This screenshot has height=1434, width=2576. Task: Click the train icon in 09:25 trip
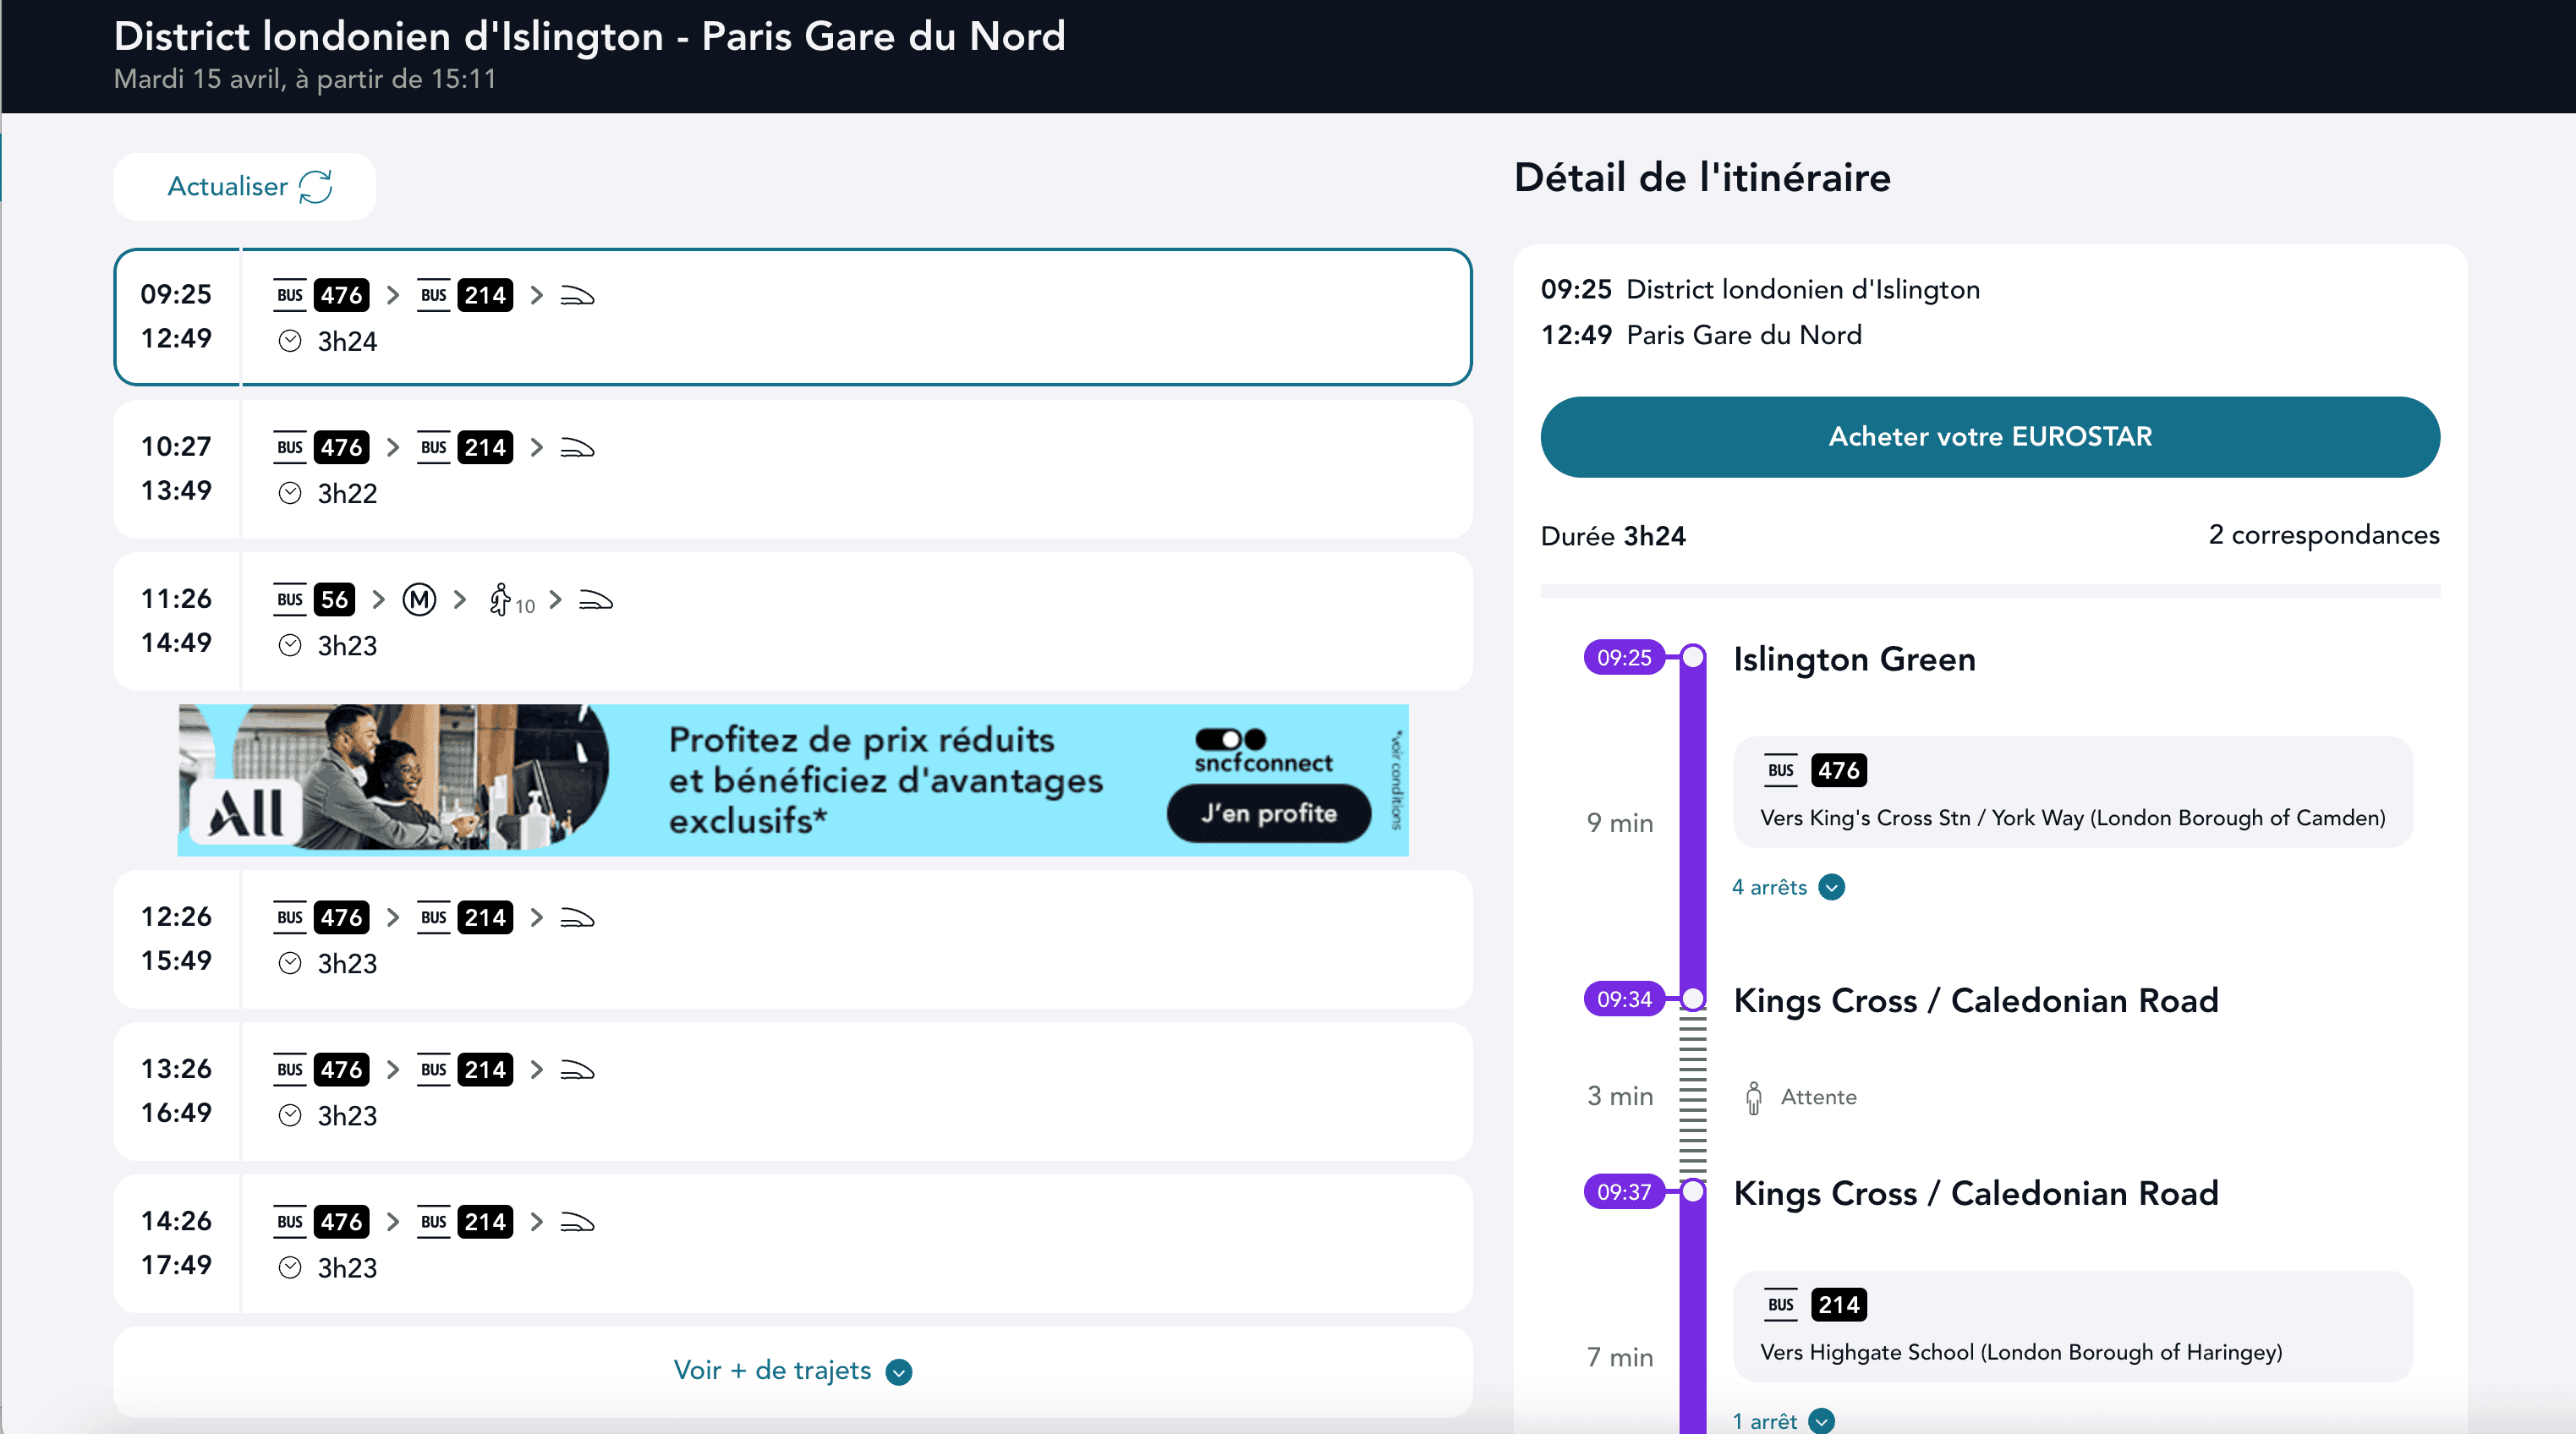(x=577, y=296)
